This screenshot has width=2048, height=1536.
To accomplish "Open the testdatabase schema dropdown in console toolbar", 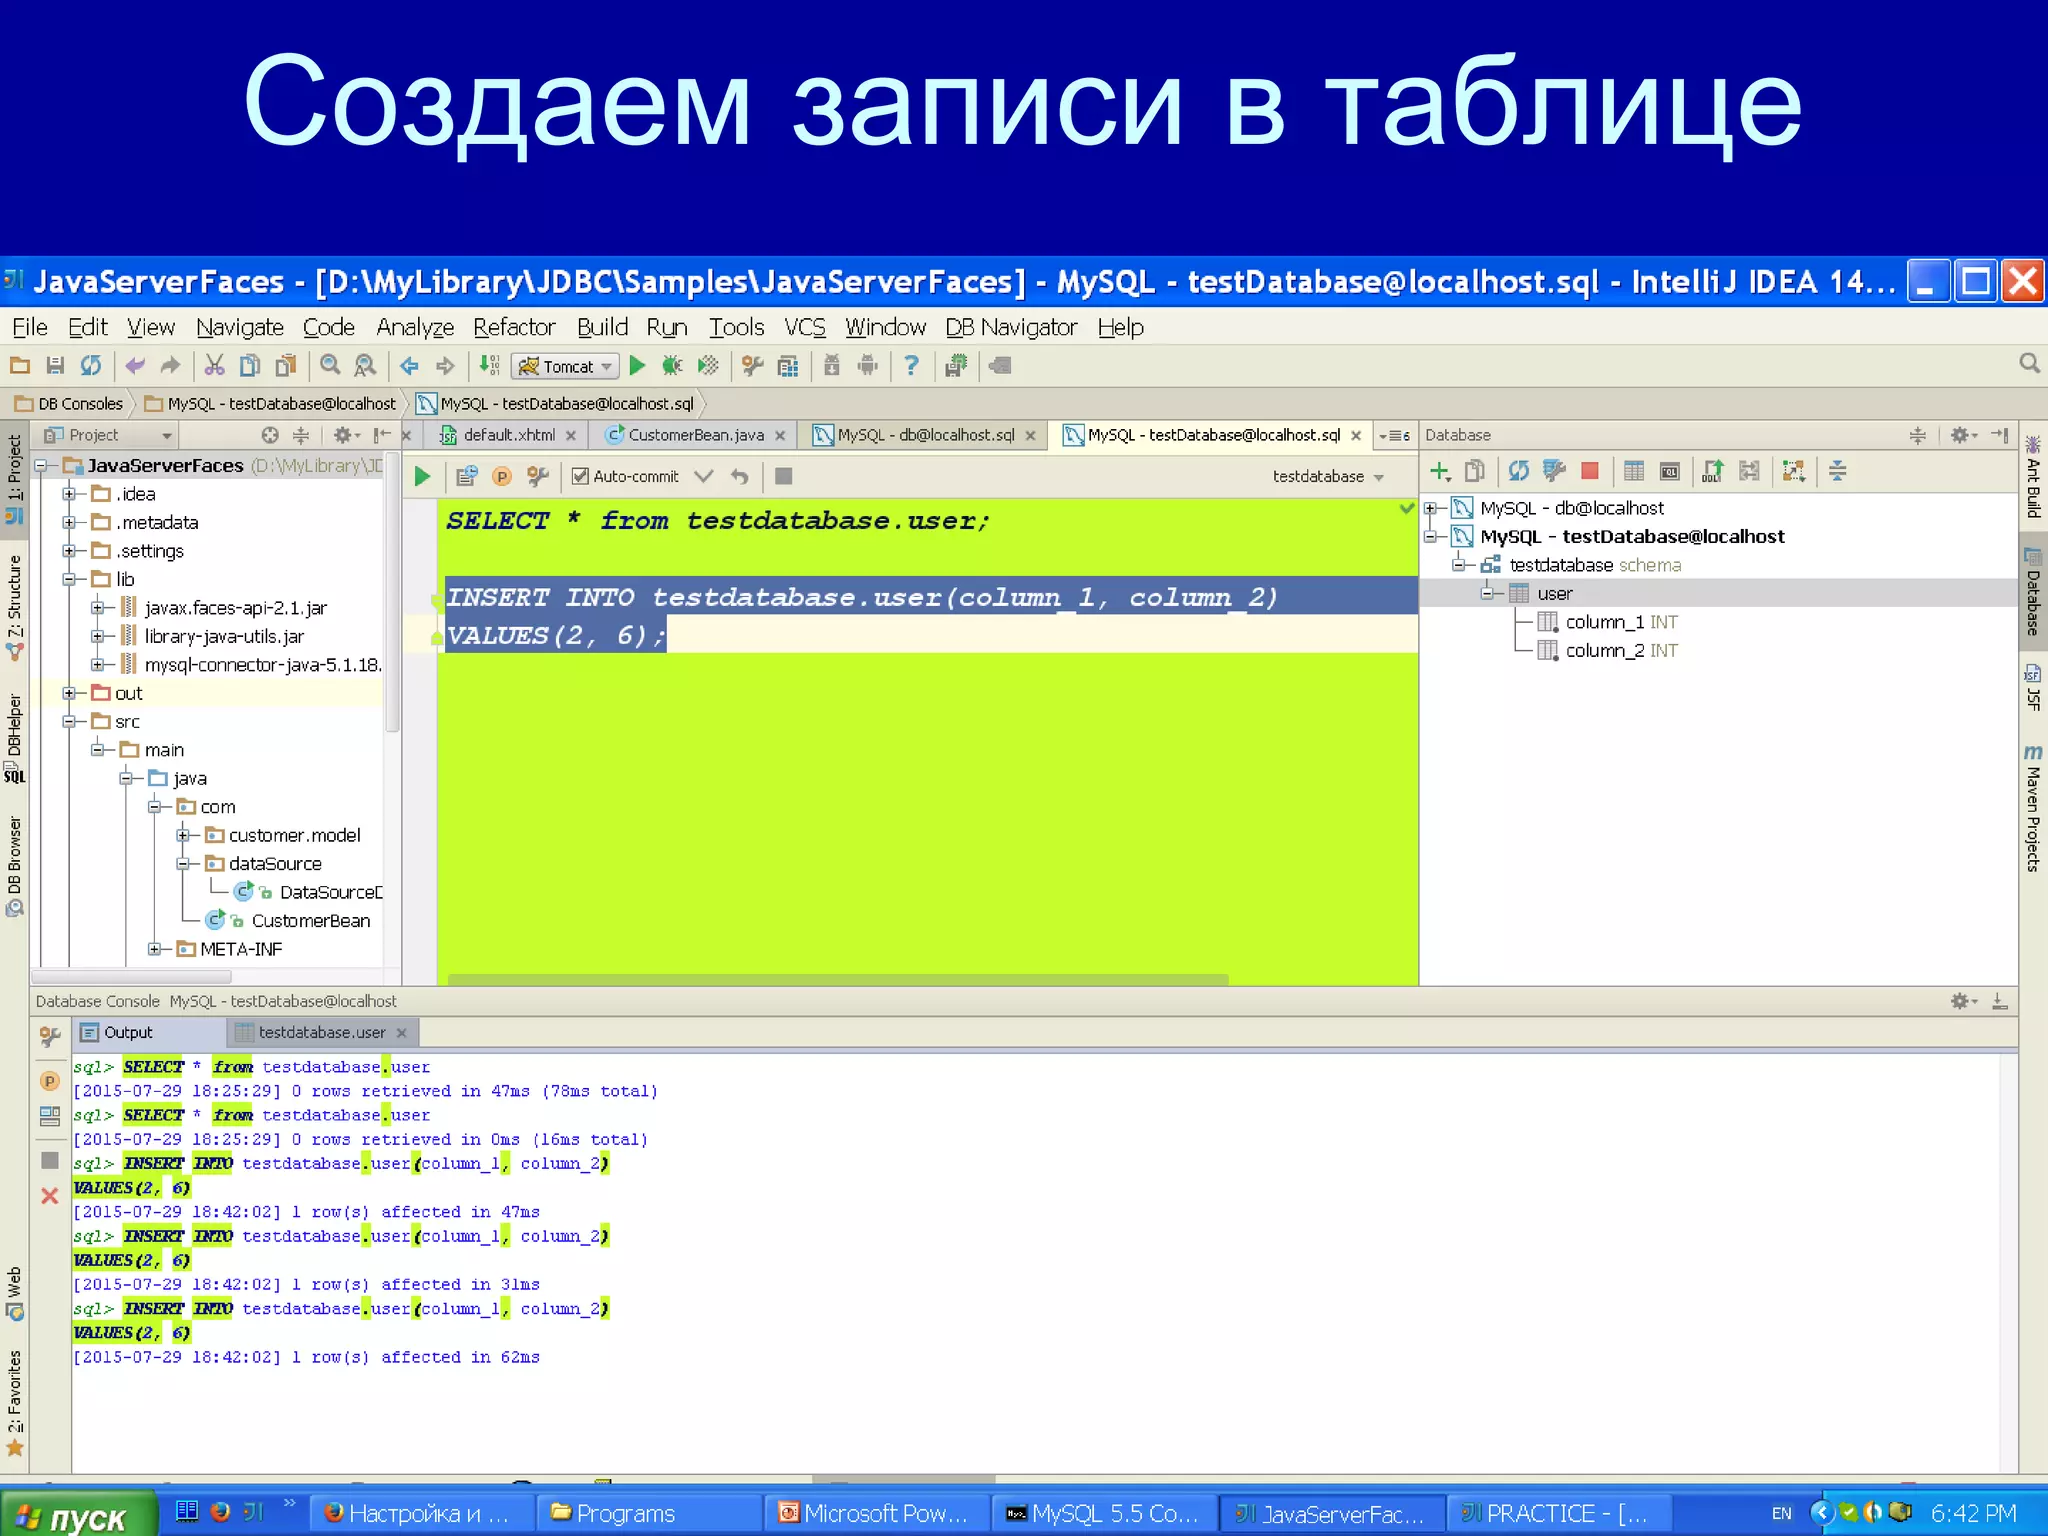I will 1328,477.
